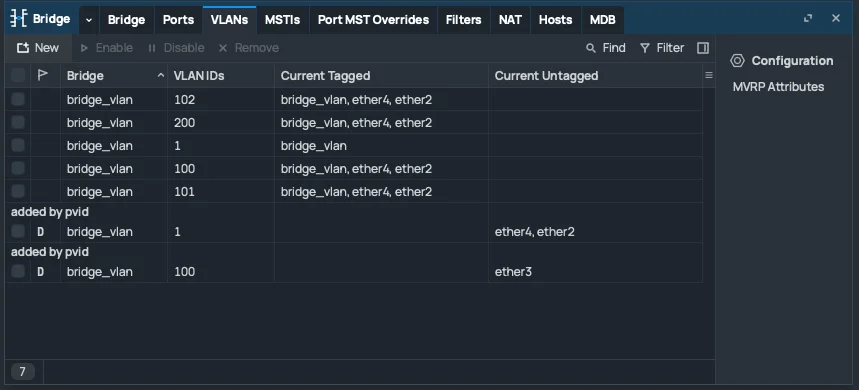Open the MVRP Attributes link
The height and width of the screenshot is (390, 859).
click(778, 87)
